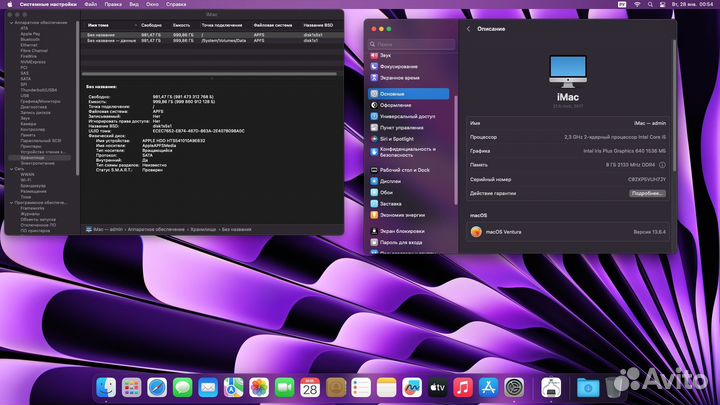Collapse the Сеть tree section

[x=11, y=169]
